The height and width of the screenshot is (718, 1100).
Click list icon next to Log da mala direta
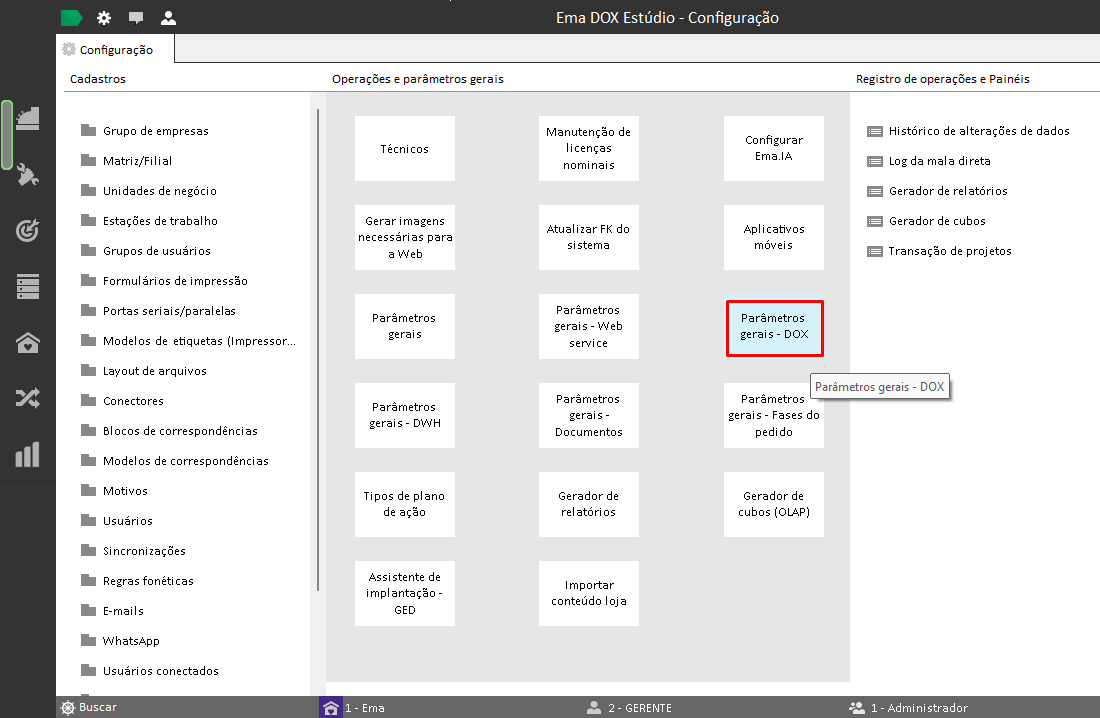point(875,161)
